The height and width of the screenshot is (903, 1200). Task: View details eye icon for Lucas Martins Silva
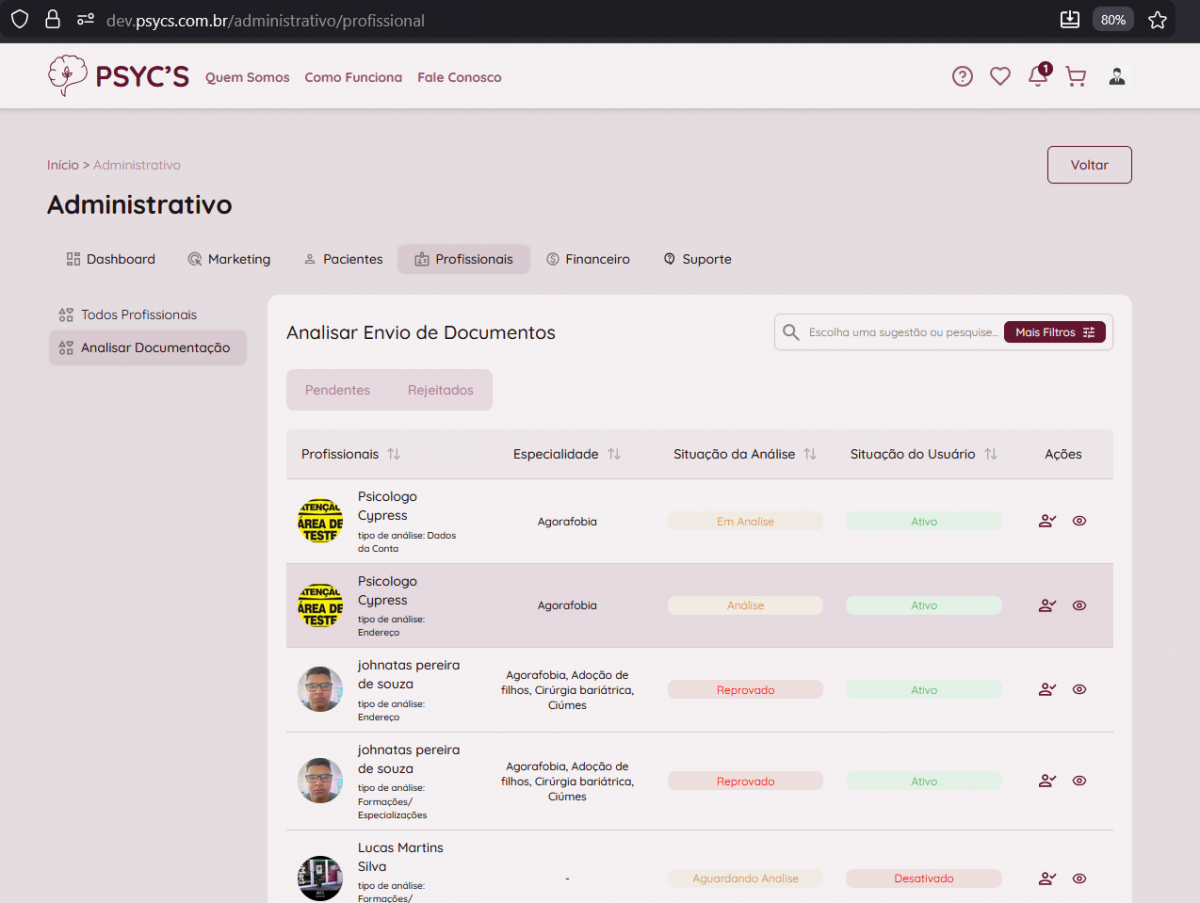click(1079, 878)
